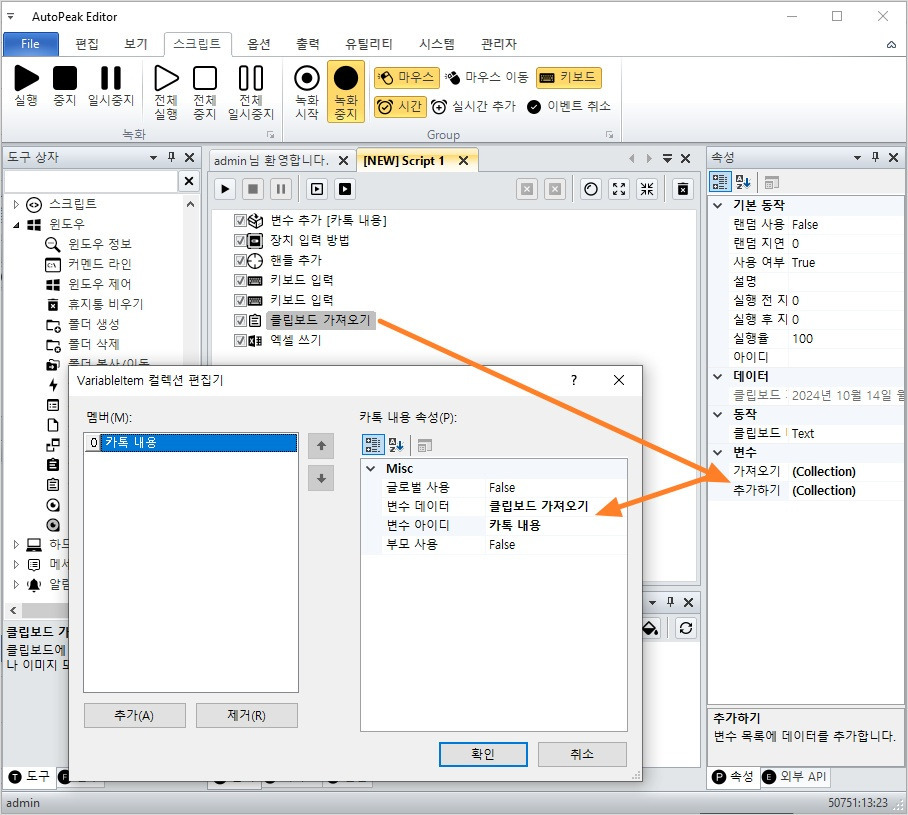Click the 실행 (run) play icon in ribbon
This screenshot has width=908, height=815.
pyautogui.click(x=26, y=78)
